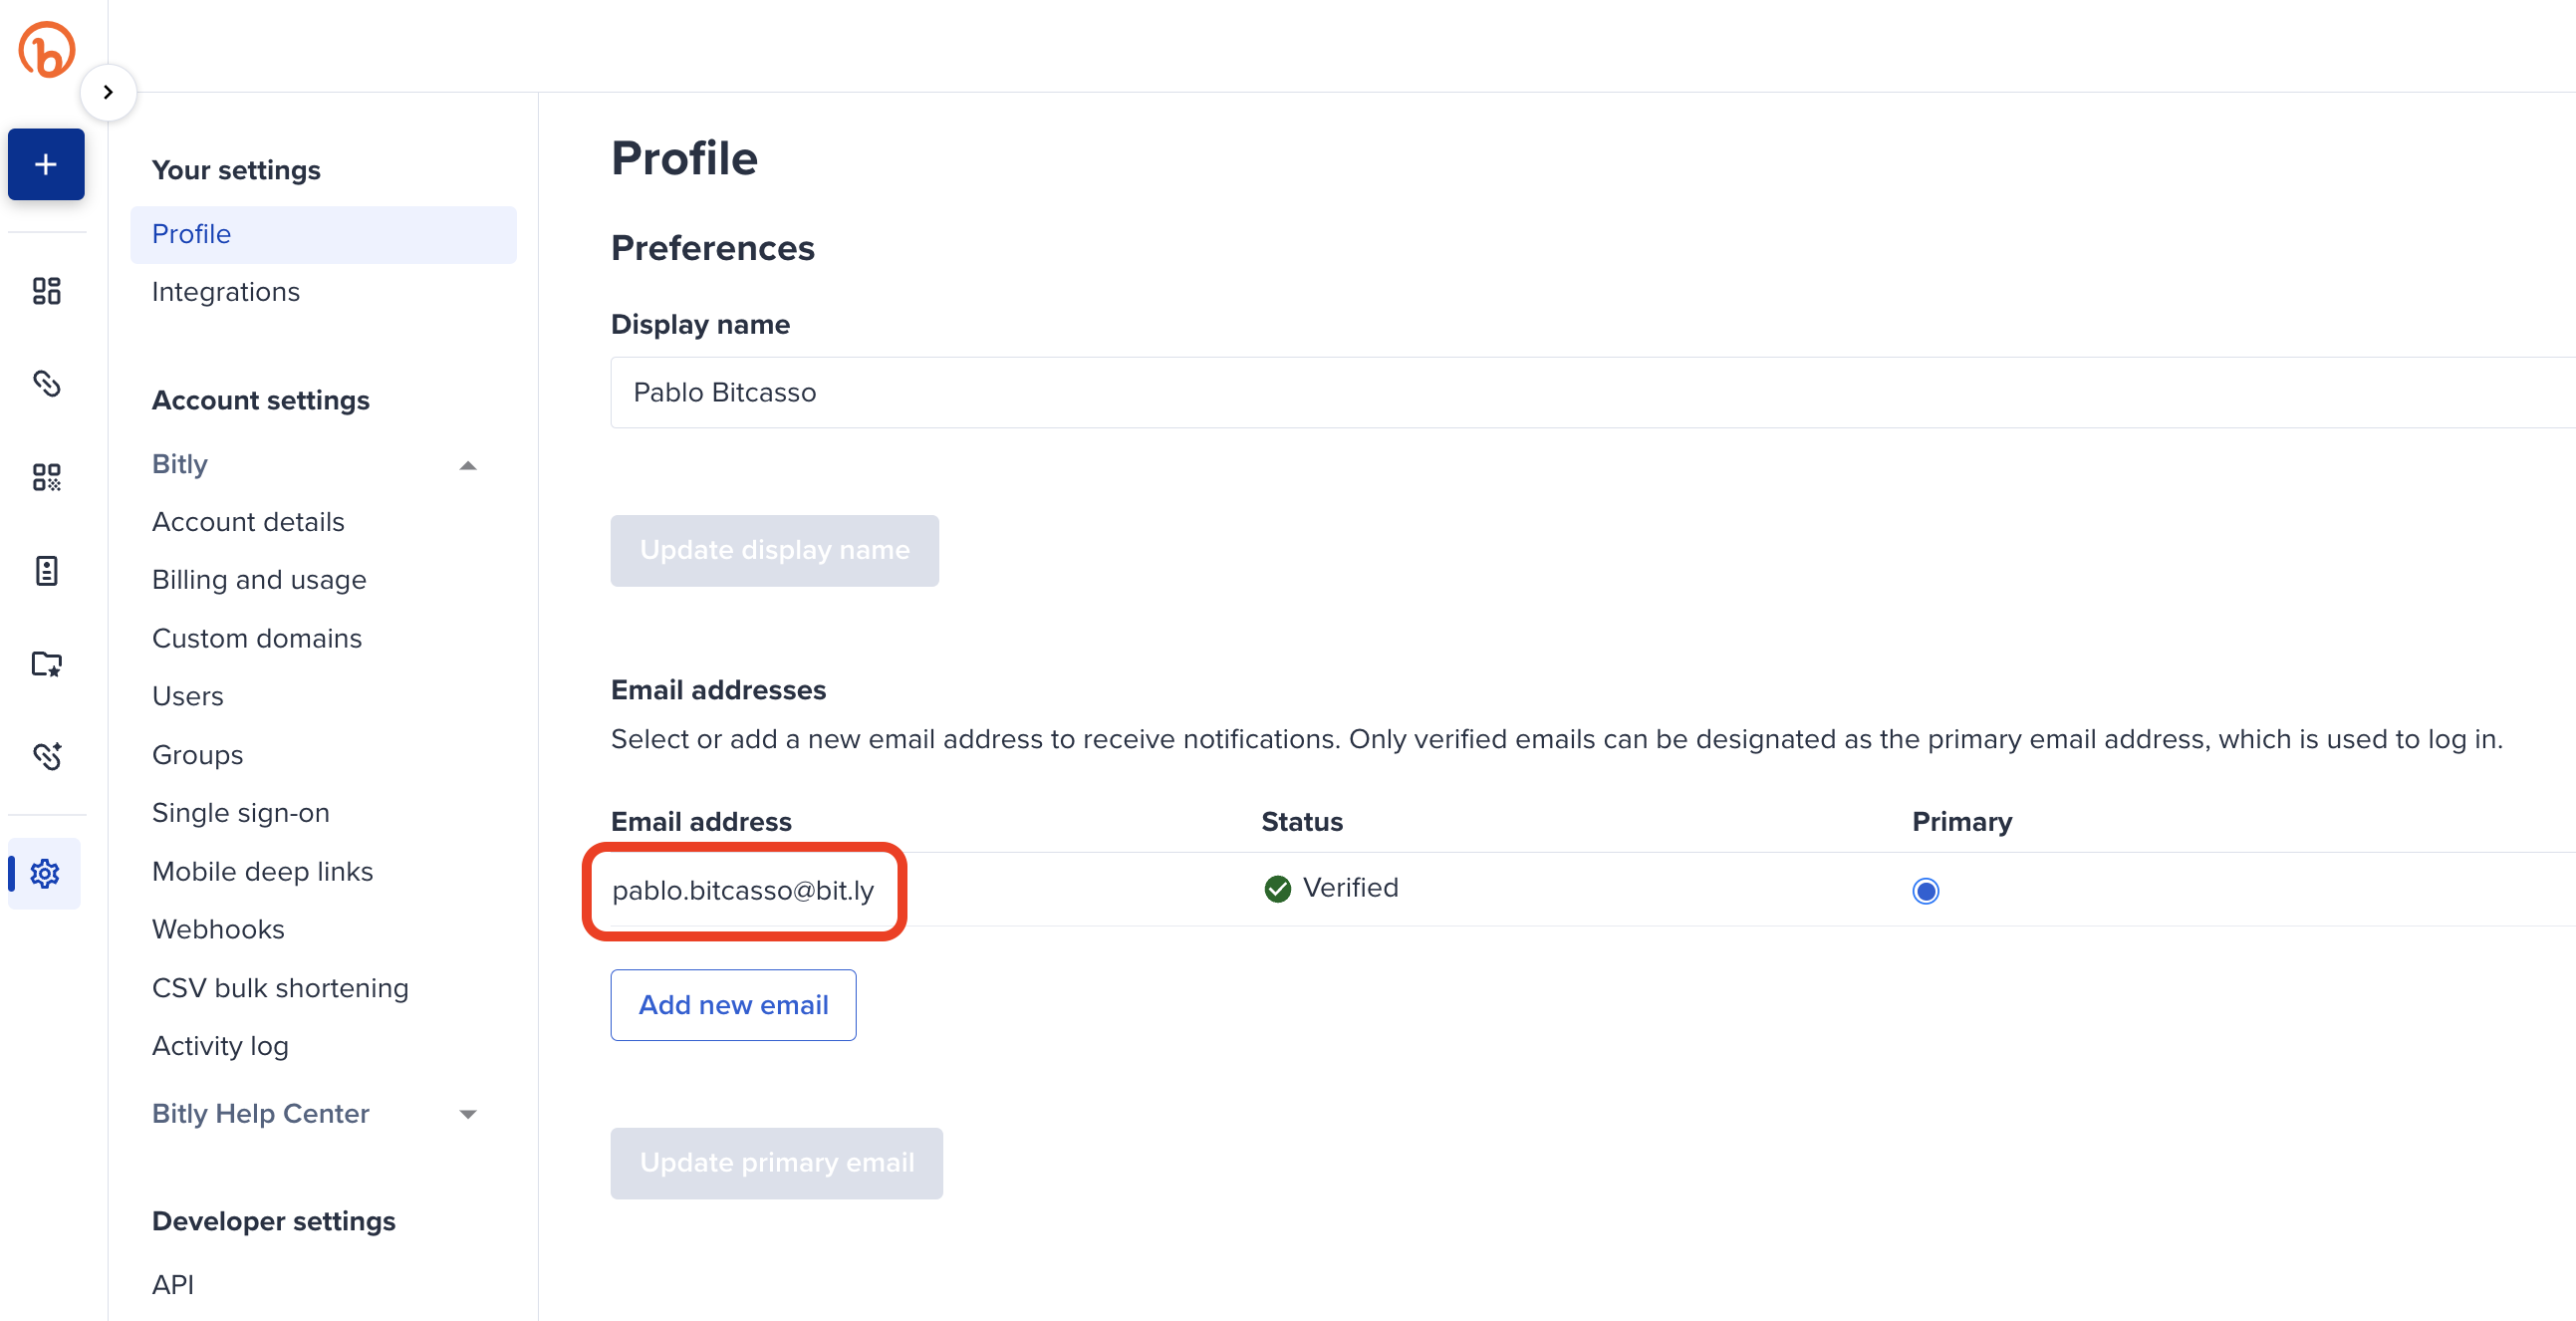This screenshot has width=2576, height=1321.
Task: Open Billing and usage
Action: (x=259, y=580)
